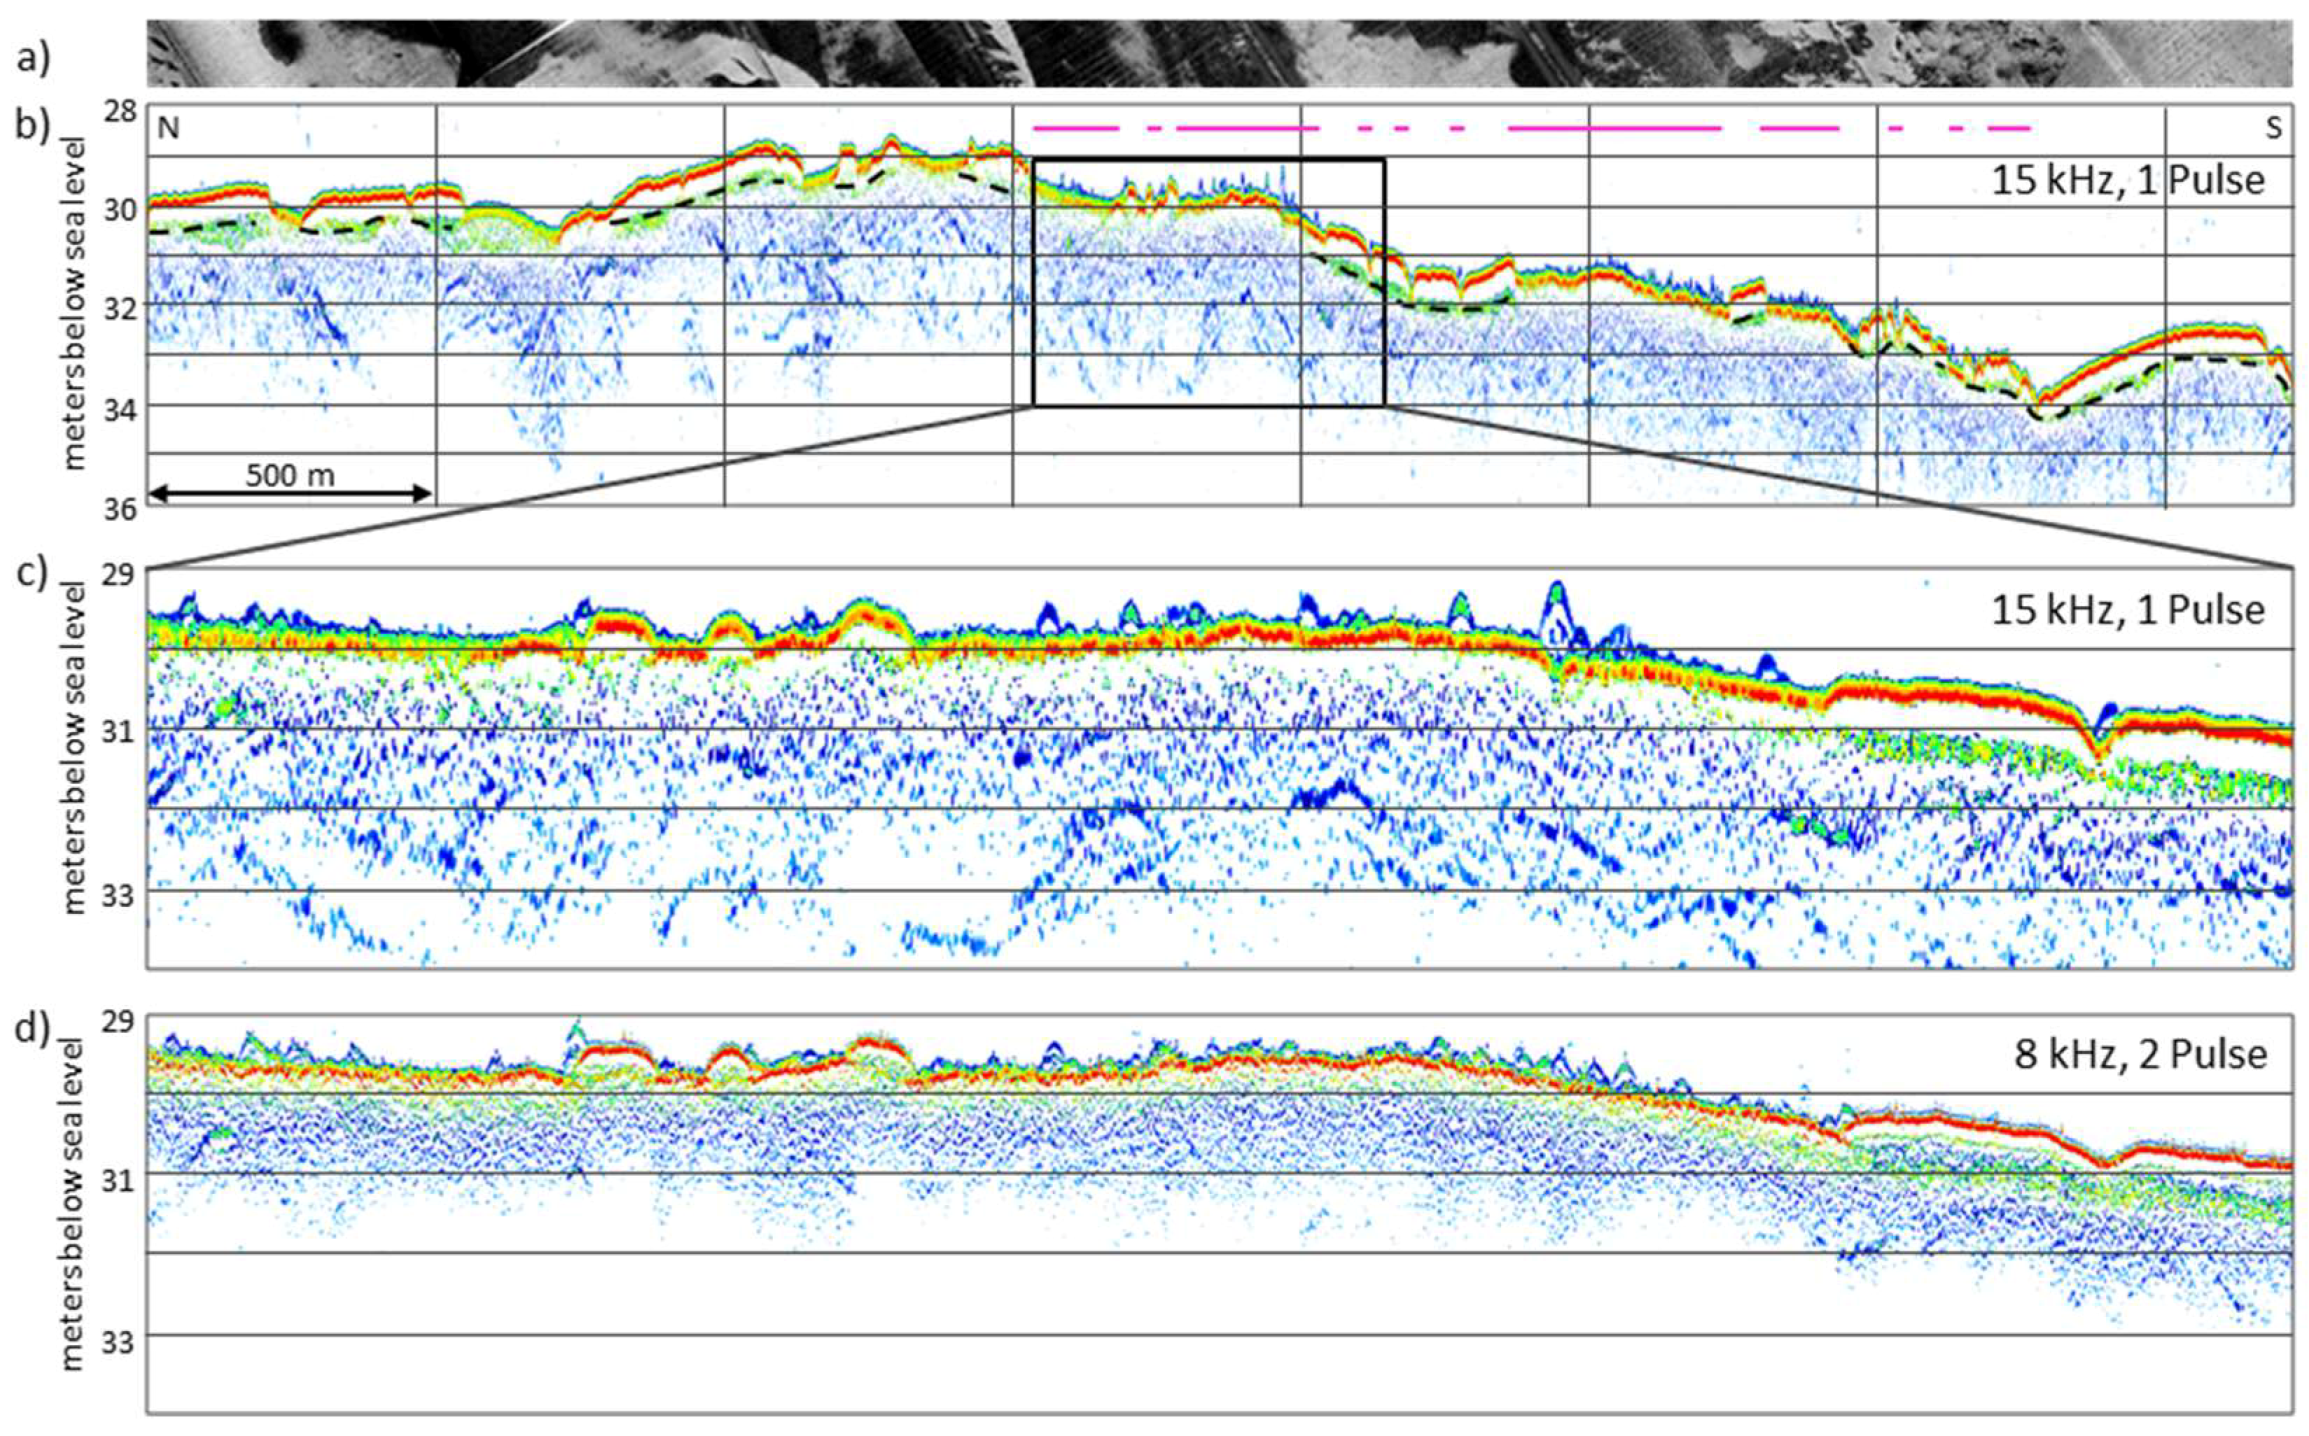The height and width of the screenshot is (1436, 2309).
Task: Click the depth value 36 on panel b)
Action: (x=122, y=508)
